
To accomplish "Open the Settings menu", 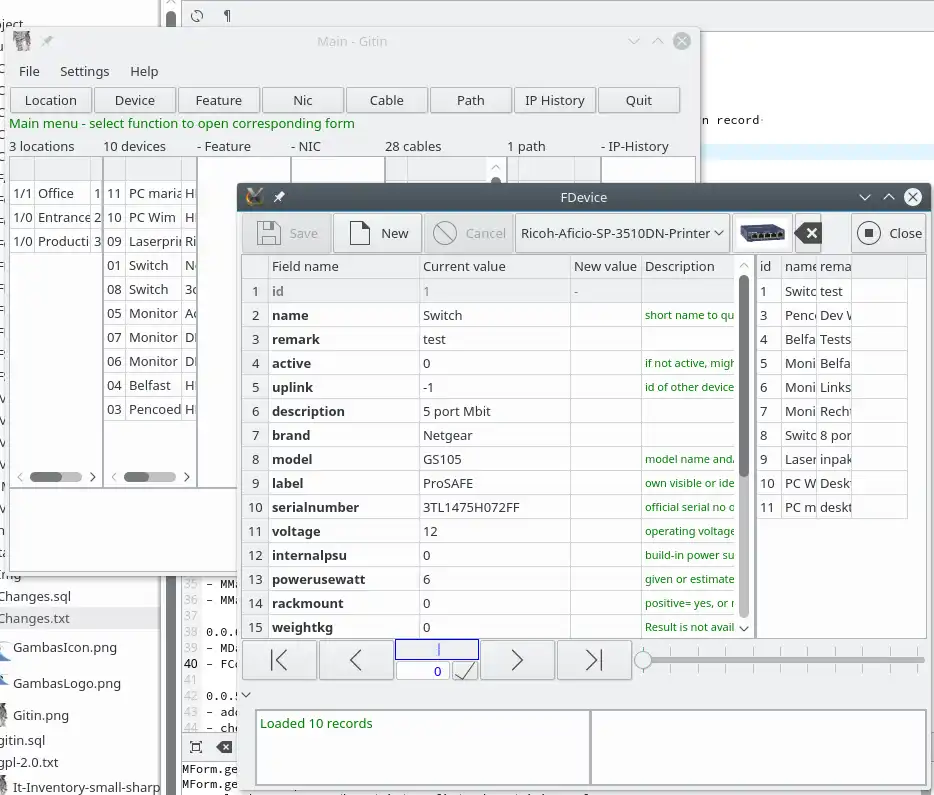I will coord(84,71).
